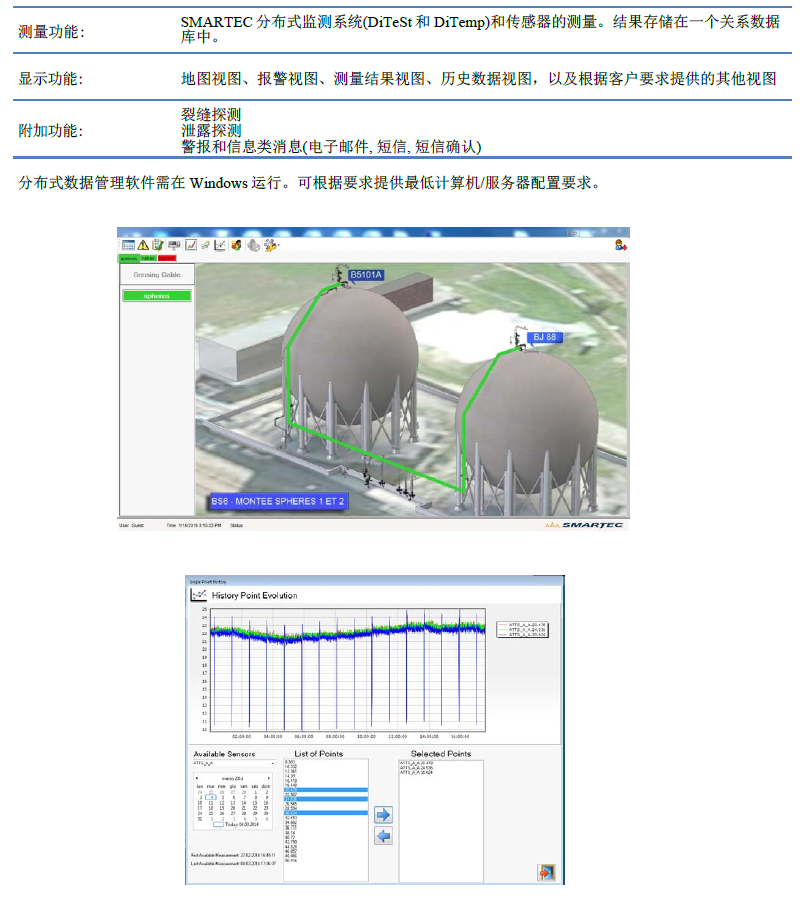Viewport: 805px width, 905px height.
Task: Open the tools gear icon in toolbar
Action: [x=269, y=245]
